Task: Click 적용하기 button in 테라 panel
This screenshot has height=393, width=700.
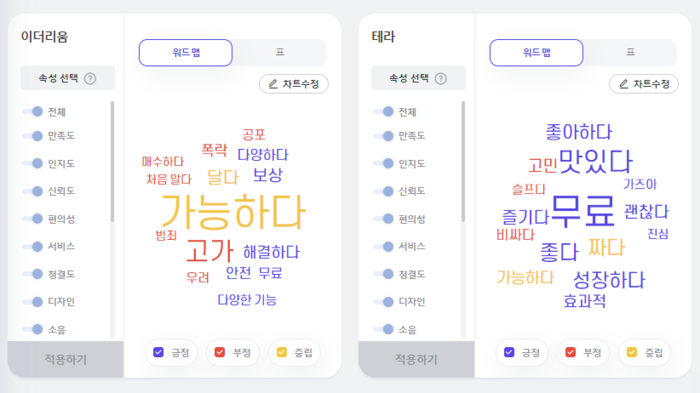Action: pos(417,360)
